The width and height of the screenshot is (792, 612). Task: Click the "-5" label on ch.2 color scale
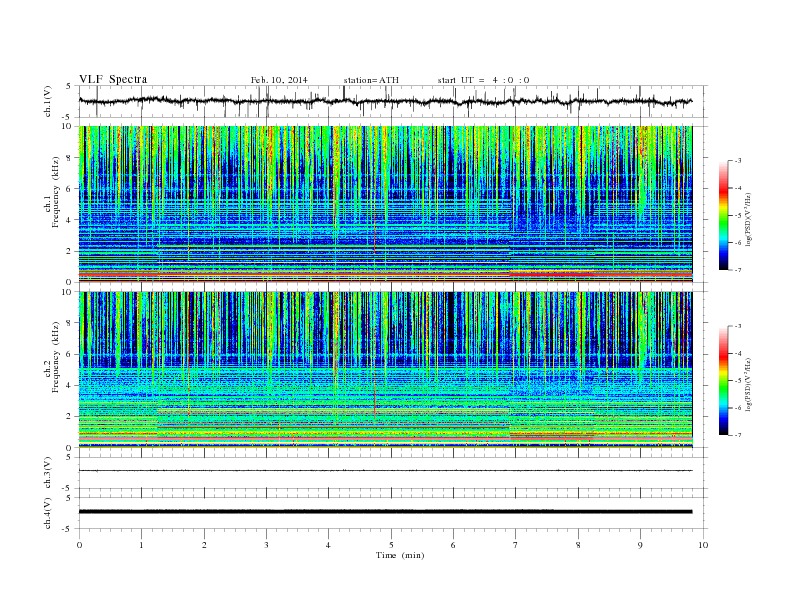737,381
